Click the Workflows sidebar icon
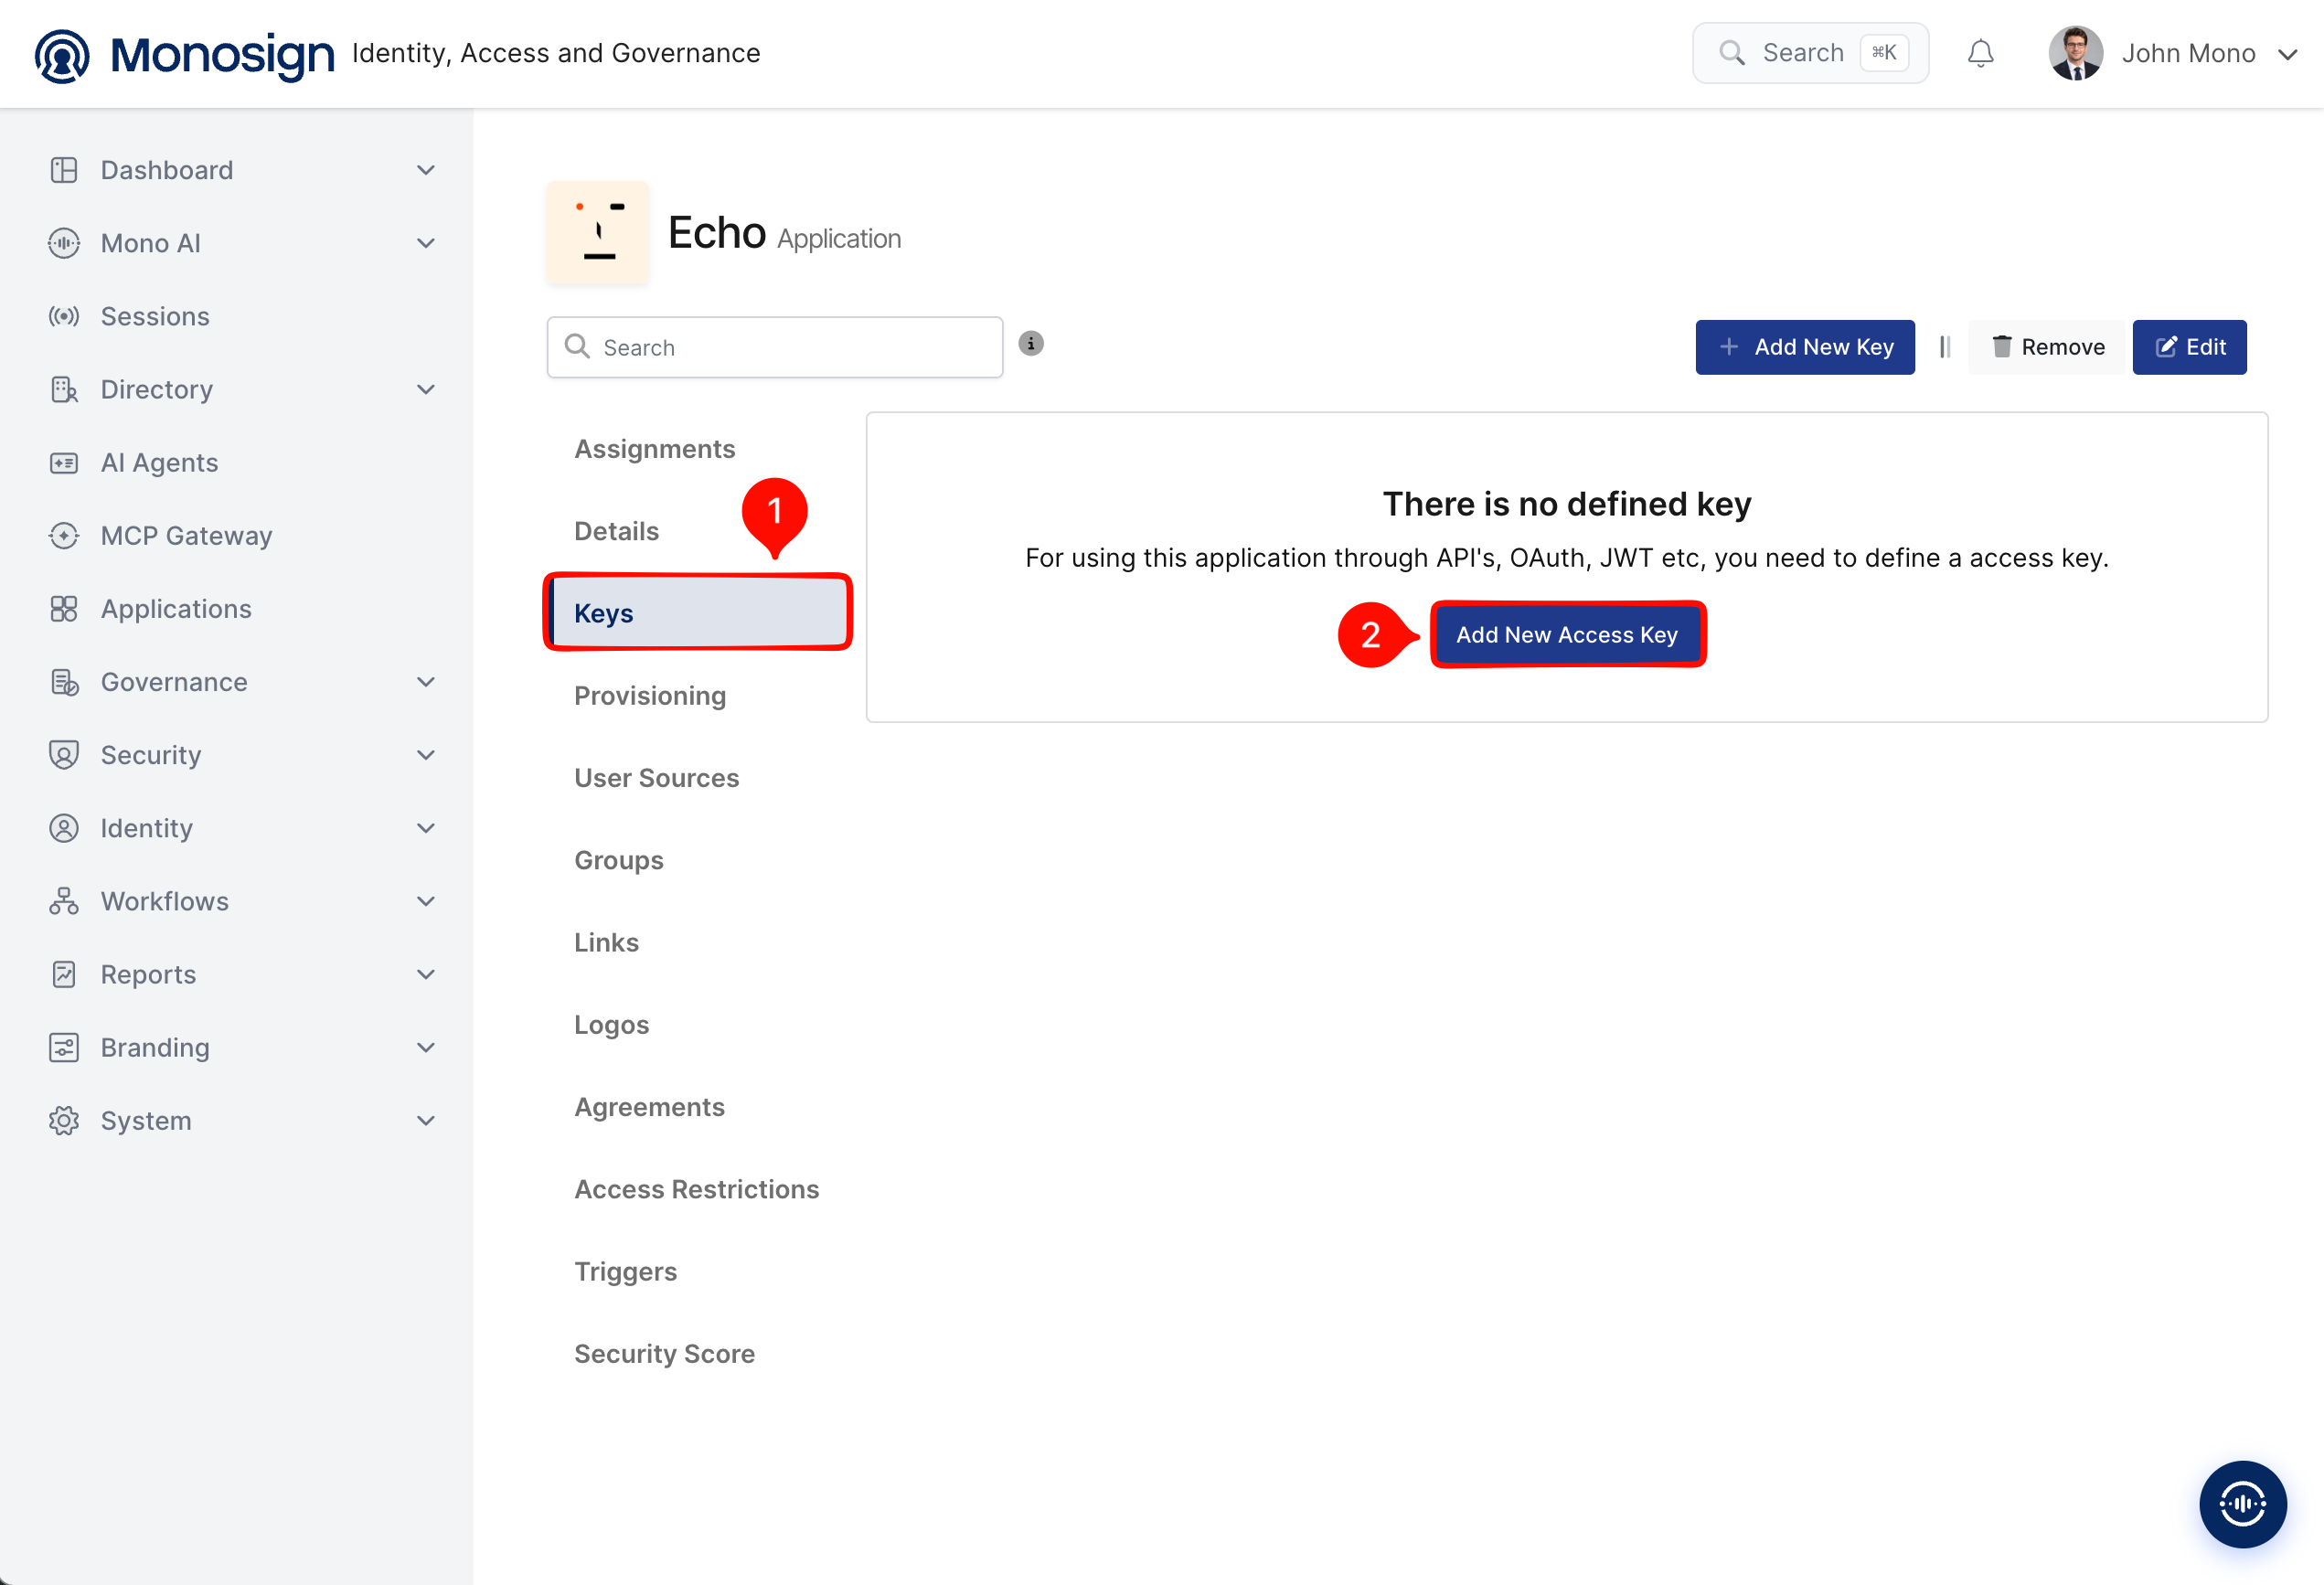Viewport: 2324px width, 1585px height. 64,901
